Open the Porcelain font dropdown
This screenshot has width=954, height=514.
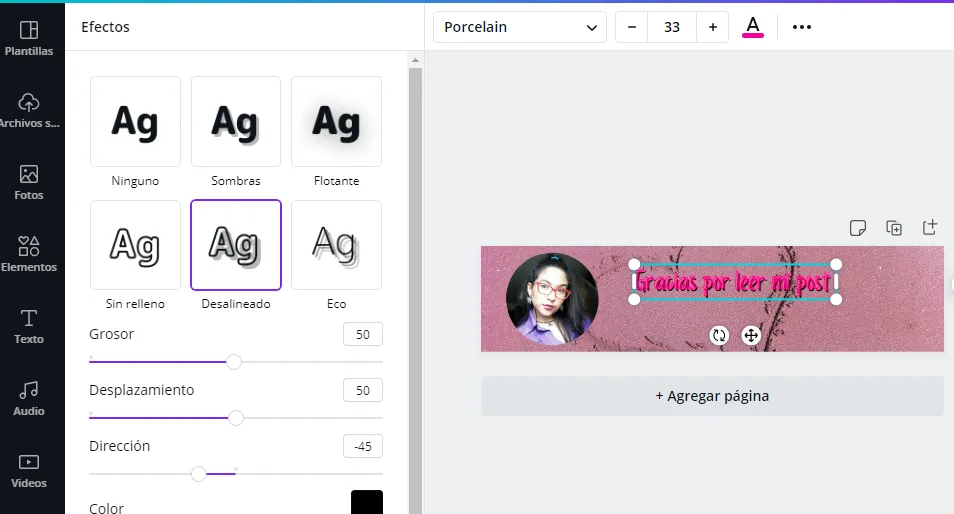[x=520, y=27]
